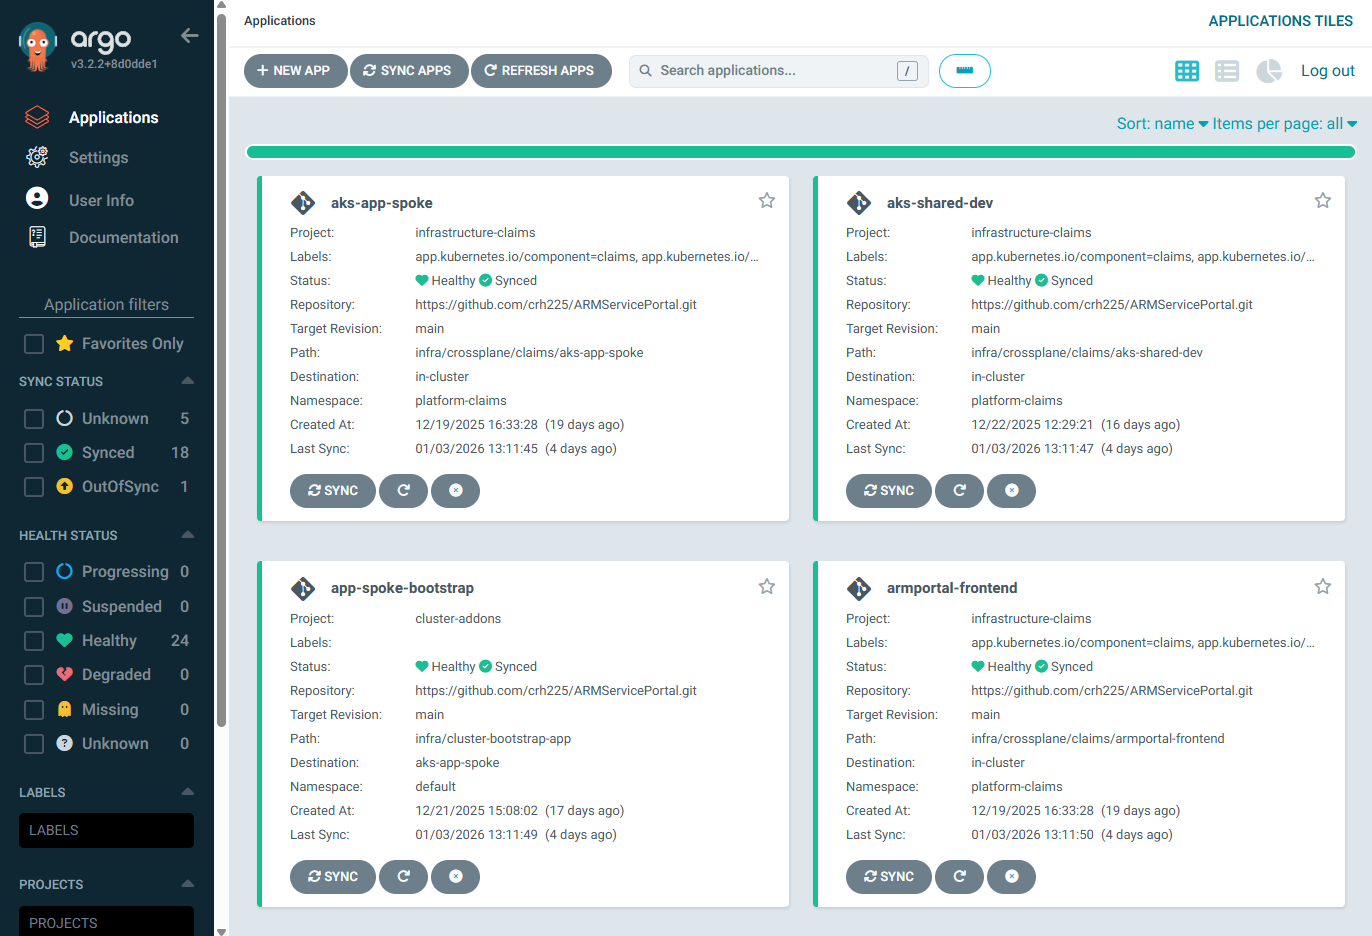Filter applications by Synced status
This screenshot has height=936, width=1372.
(33, 452)
